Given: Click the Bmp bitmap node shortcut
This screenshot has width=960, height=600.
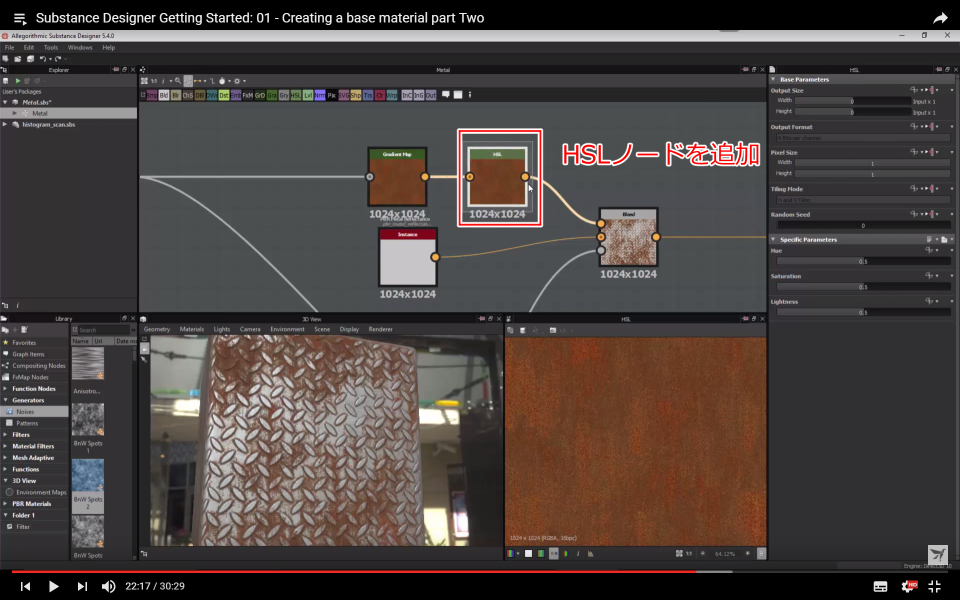Looking at the screenshot, I should coord(152,96).
